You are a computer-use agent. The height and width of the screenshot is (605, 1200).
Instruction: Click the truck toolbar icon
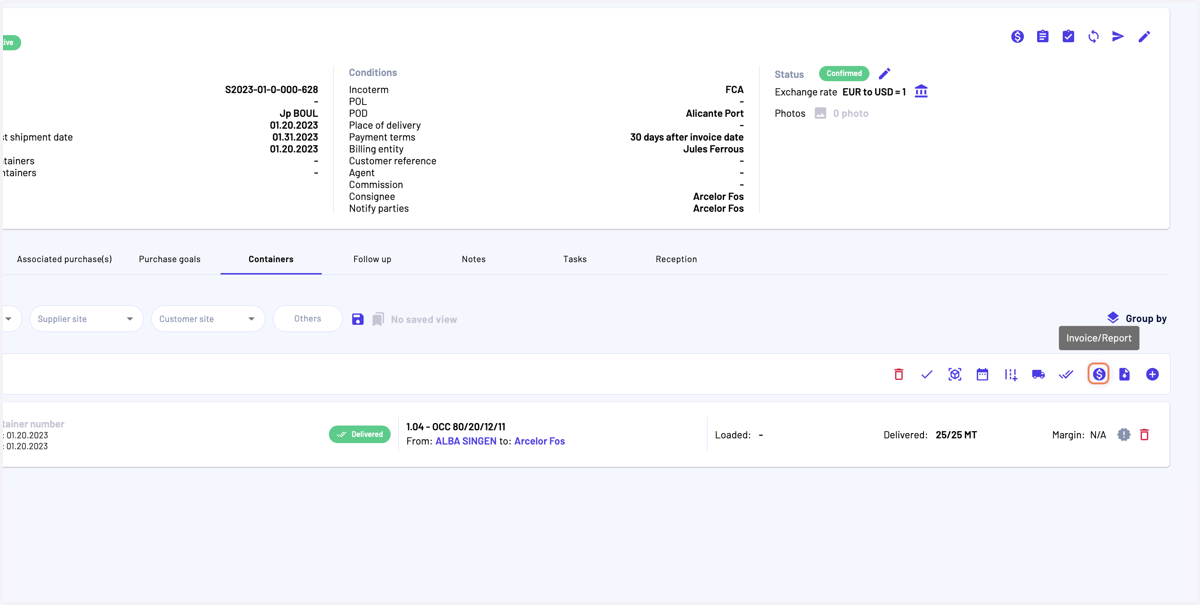click(1038, 375)
